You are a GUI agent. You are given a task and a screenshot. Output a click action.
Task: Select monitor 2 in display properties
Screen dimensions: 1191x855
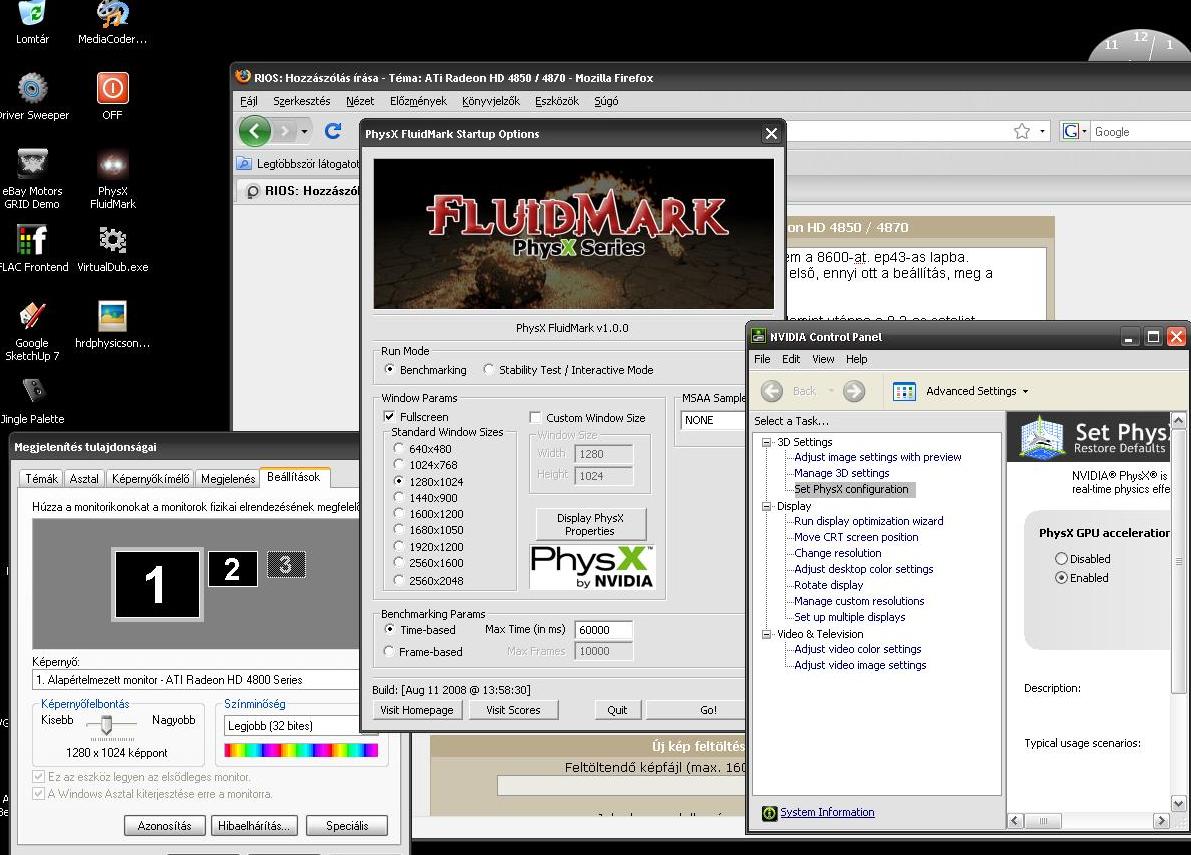[232, 569]
